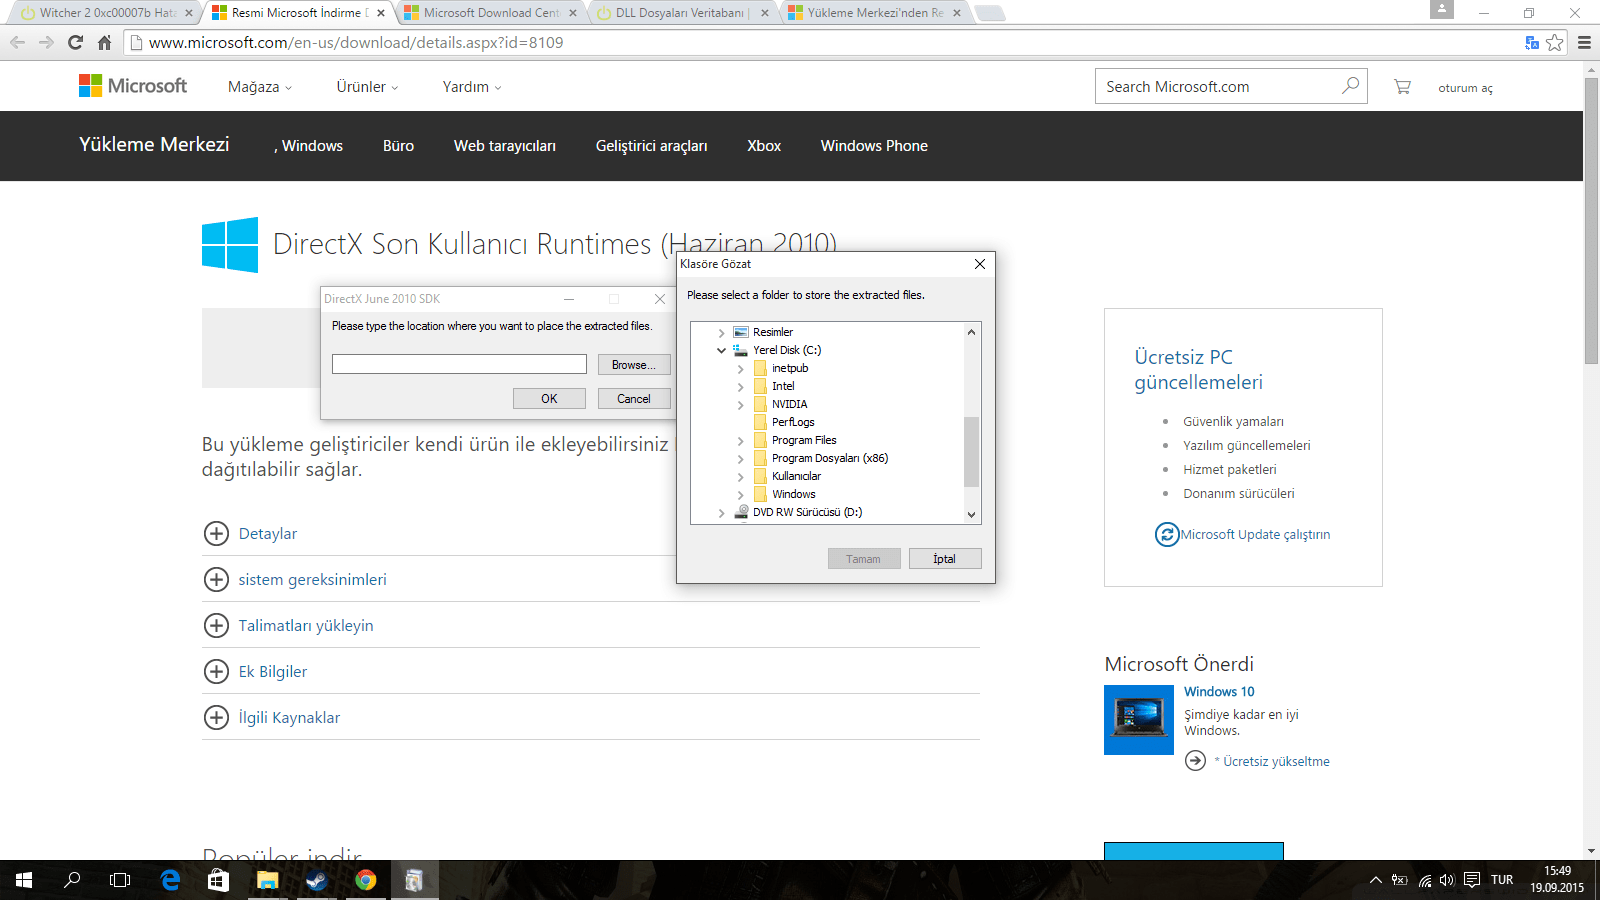Switch to the DLL Dosyaları Veritabanı tab
Image resolution: width=1600 pixels, height=900 pixels.
(x=683, y=13)
